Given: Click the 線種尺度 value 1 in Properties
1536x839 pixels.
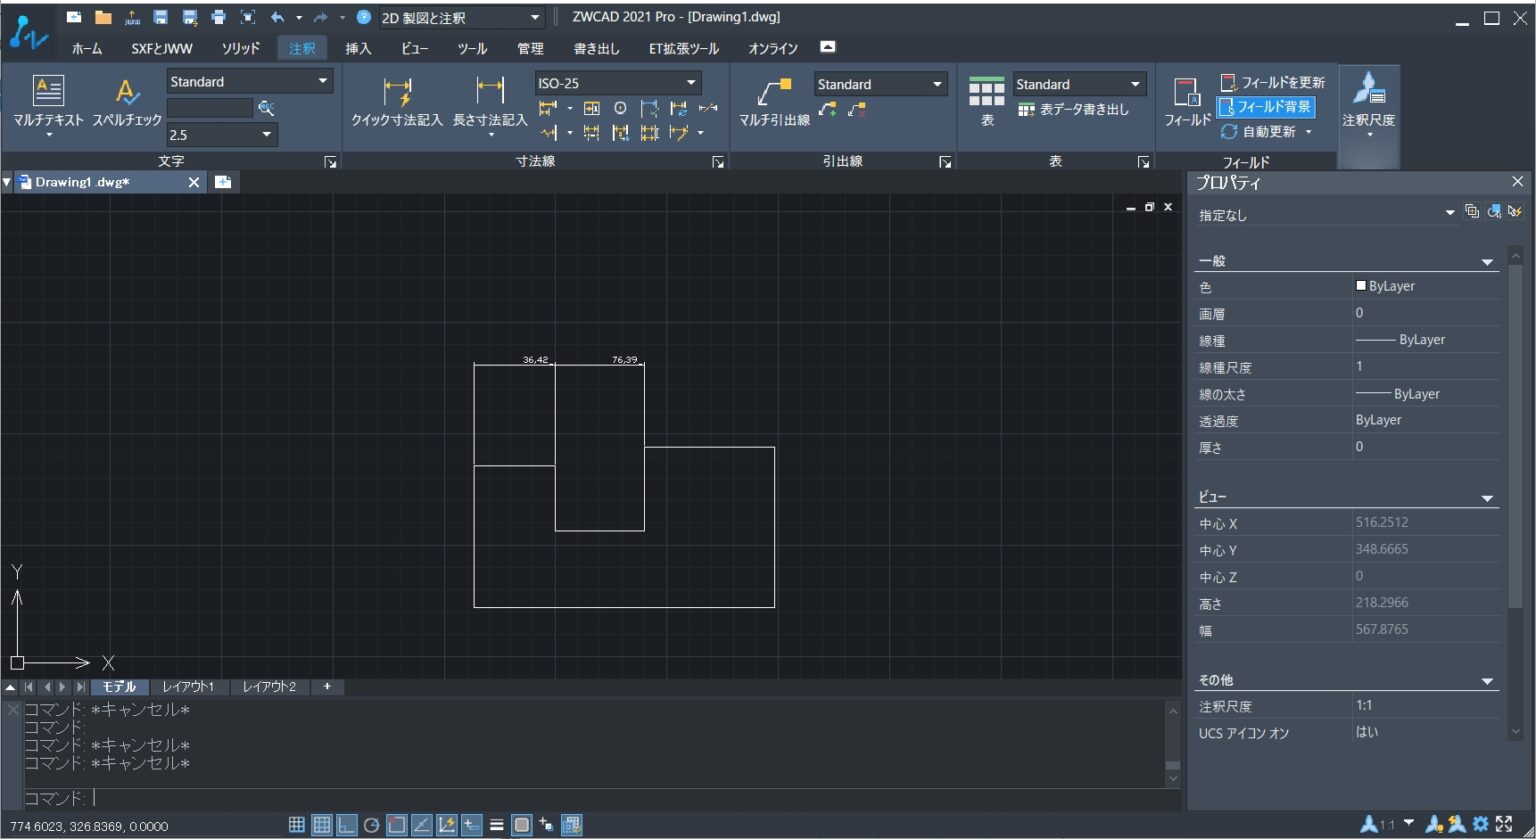Looking at the screenshot, I should coord(1424,367).
